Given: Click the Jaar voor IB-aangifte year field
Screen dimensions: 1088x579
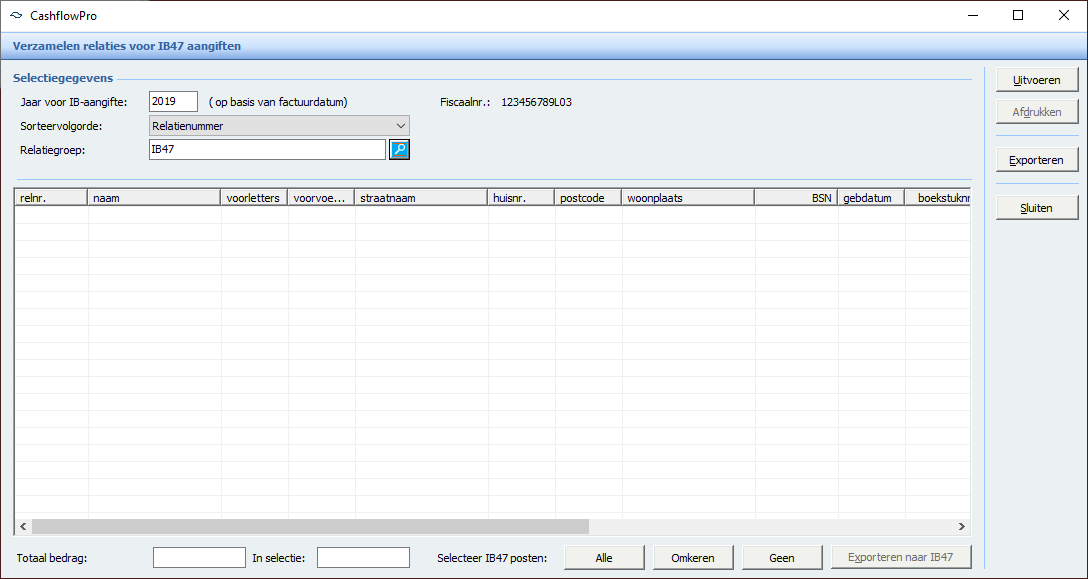Looking at the screenshot, I should tap(173, 101).
